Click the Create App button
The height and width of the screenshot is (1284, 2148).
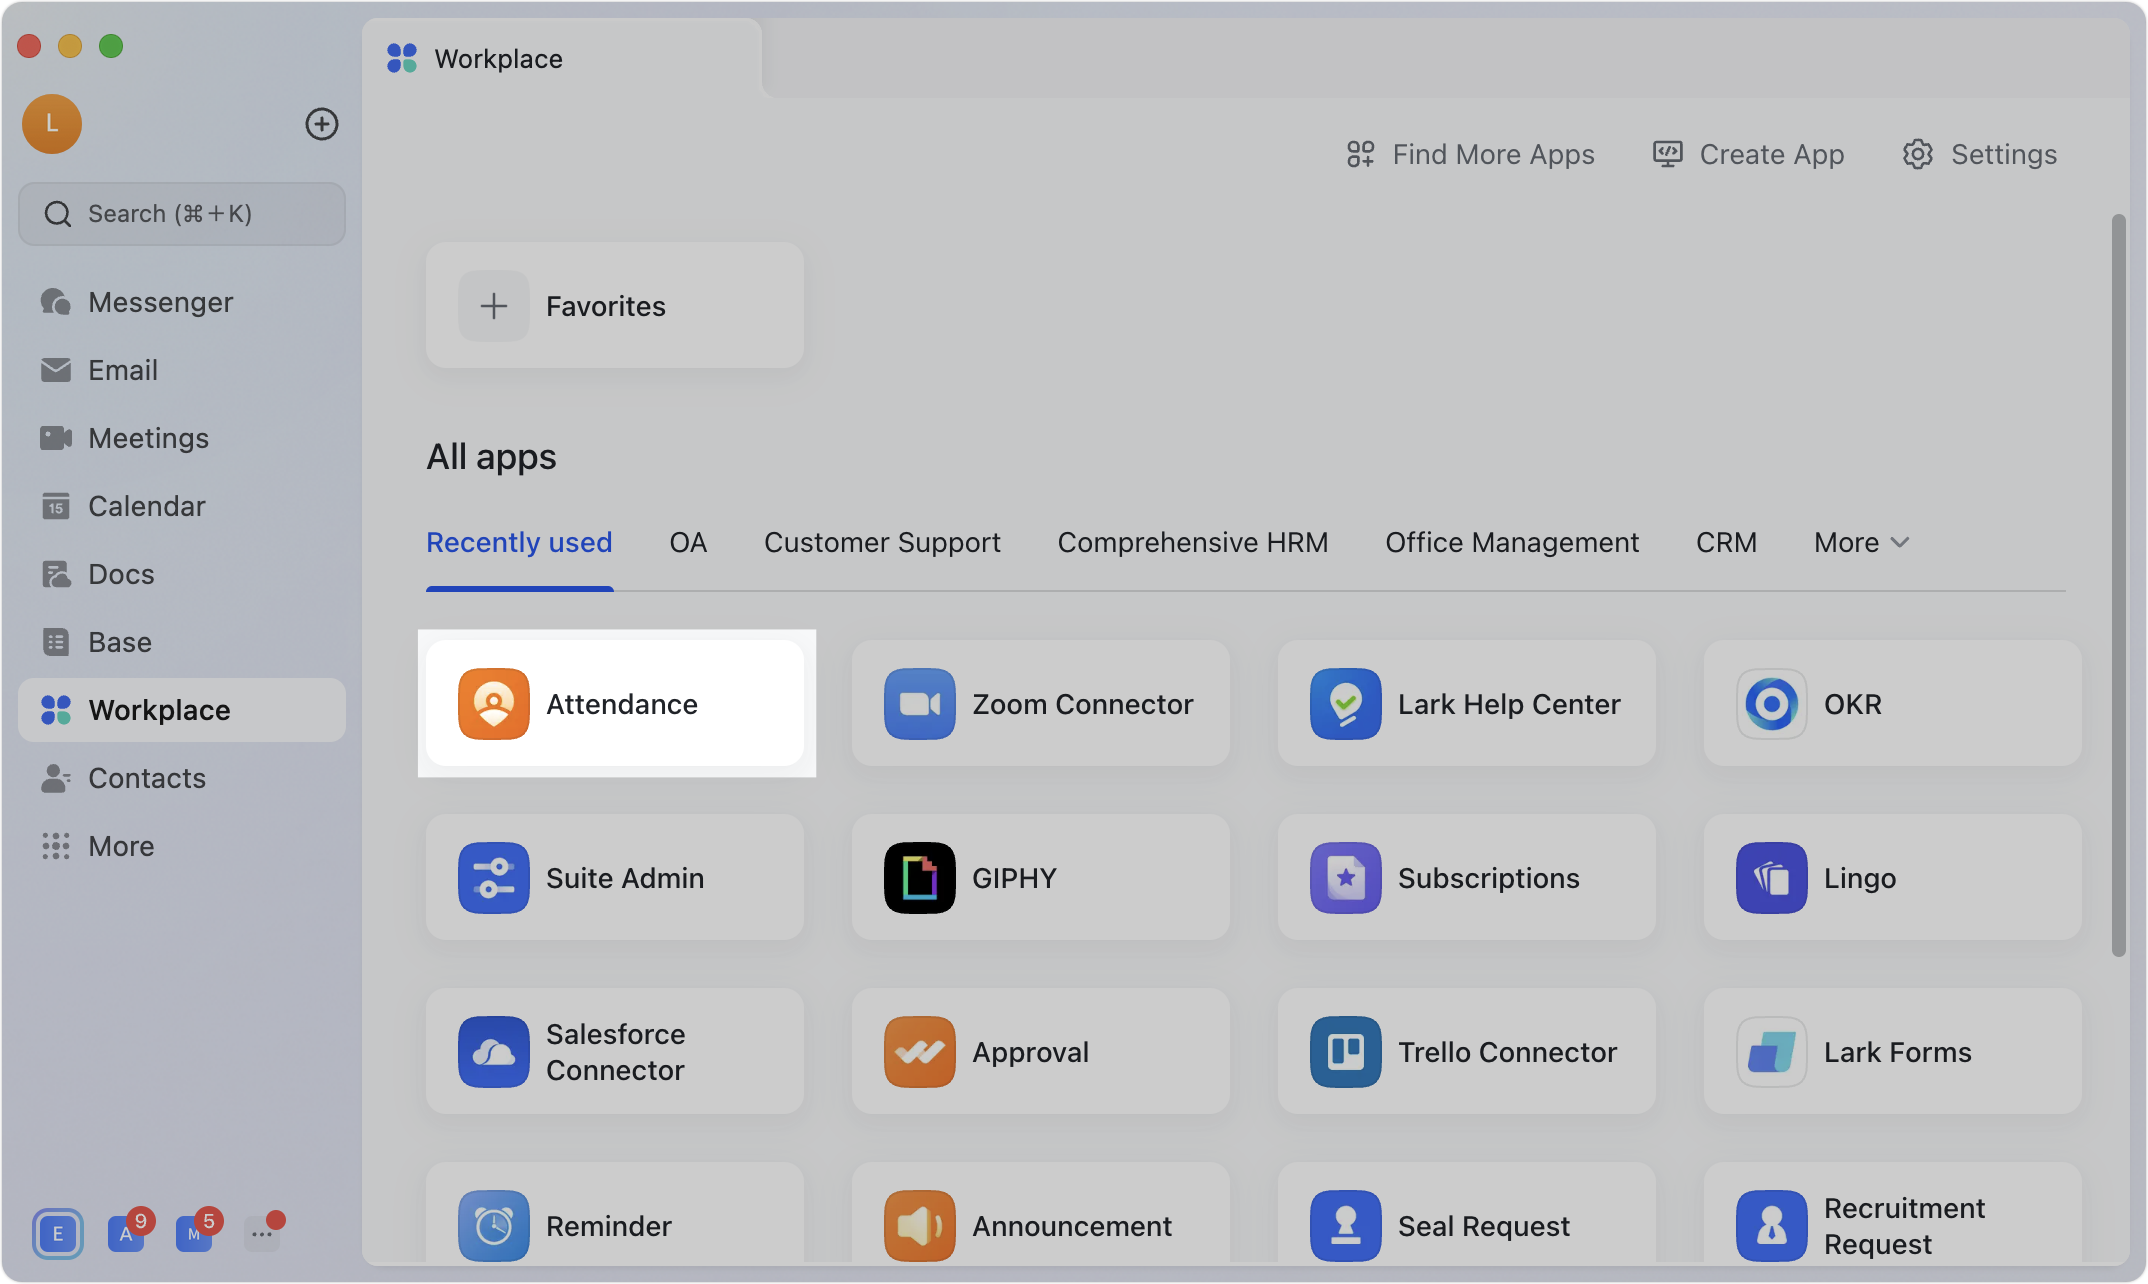[x=1748, y=154]
